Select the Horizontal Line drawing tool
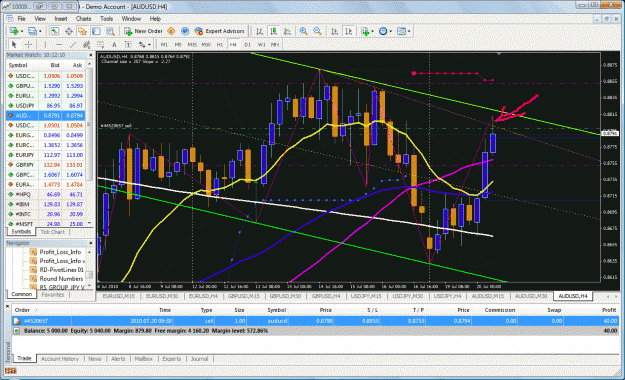625x380 pixels. pos(59,44)
